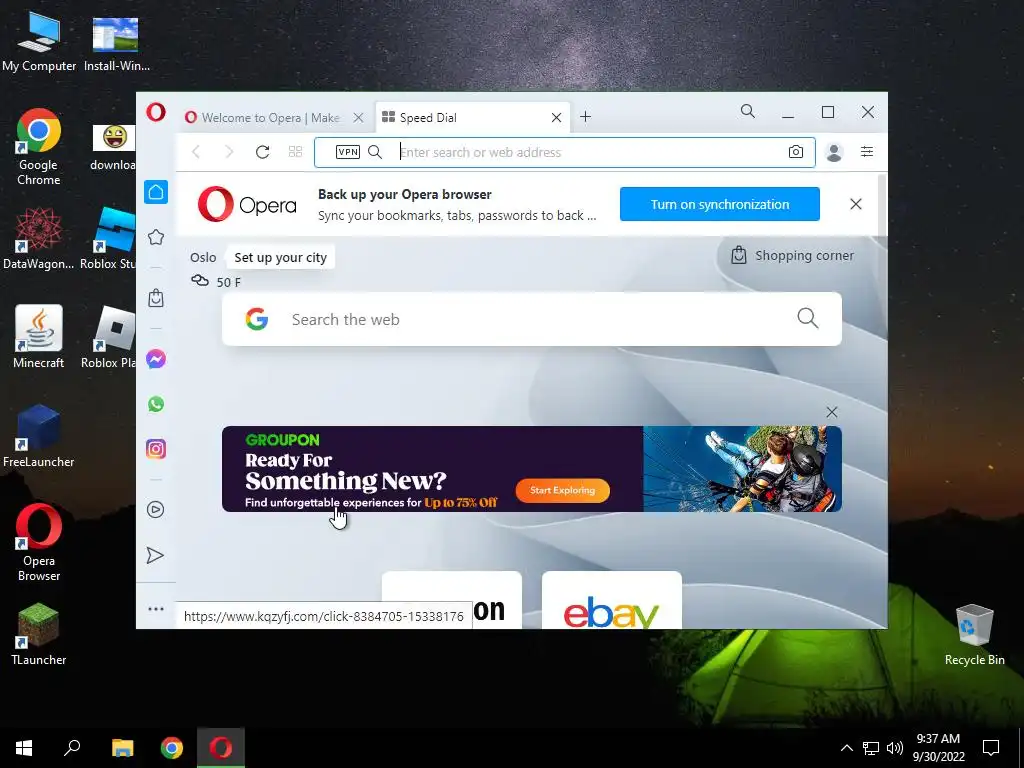Open the volume tray icon
This screenshot has height=768, width=1024.
click(x=895, y=748)
